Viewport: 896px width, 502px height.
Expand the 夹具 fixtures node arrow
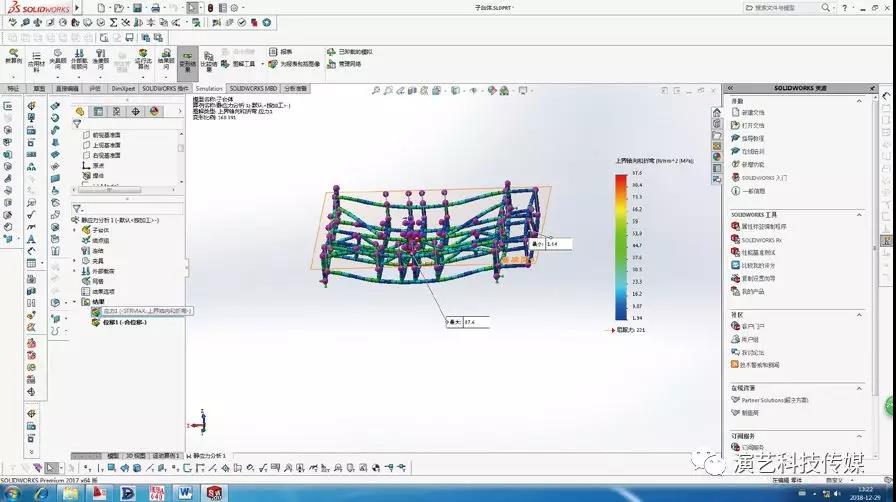tap(75, 261)
